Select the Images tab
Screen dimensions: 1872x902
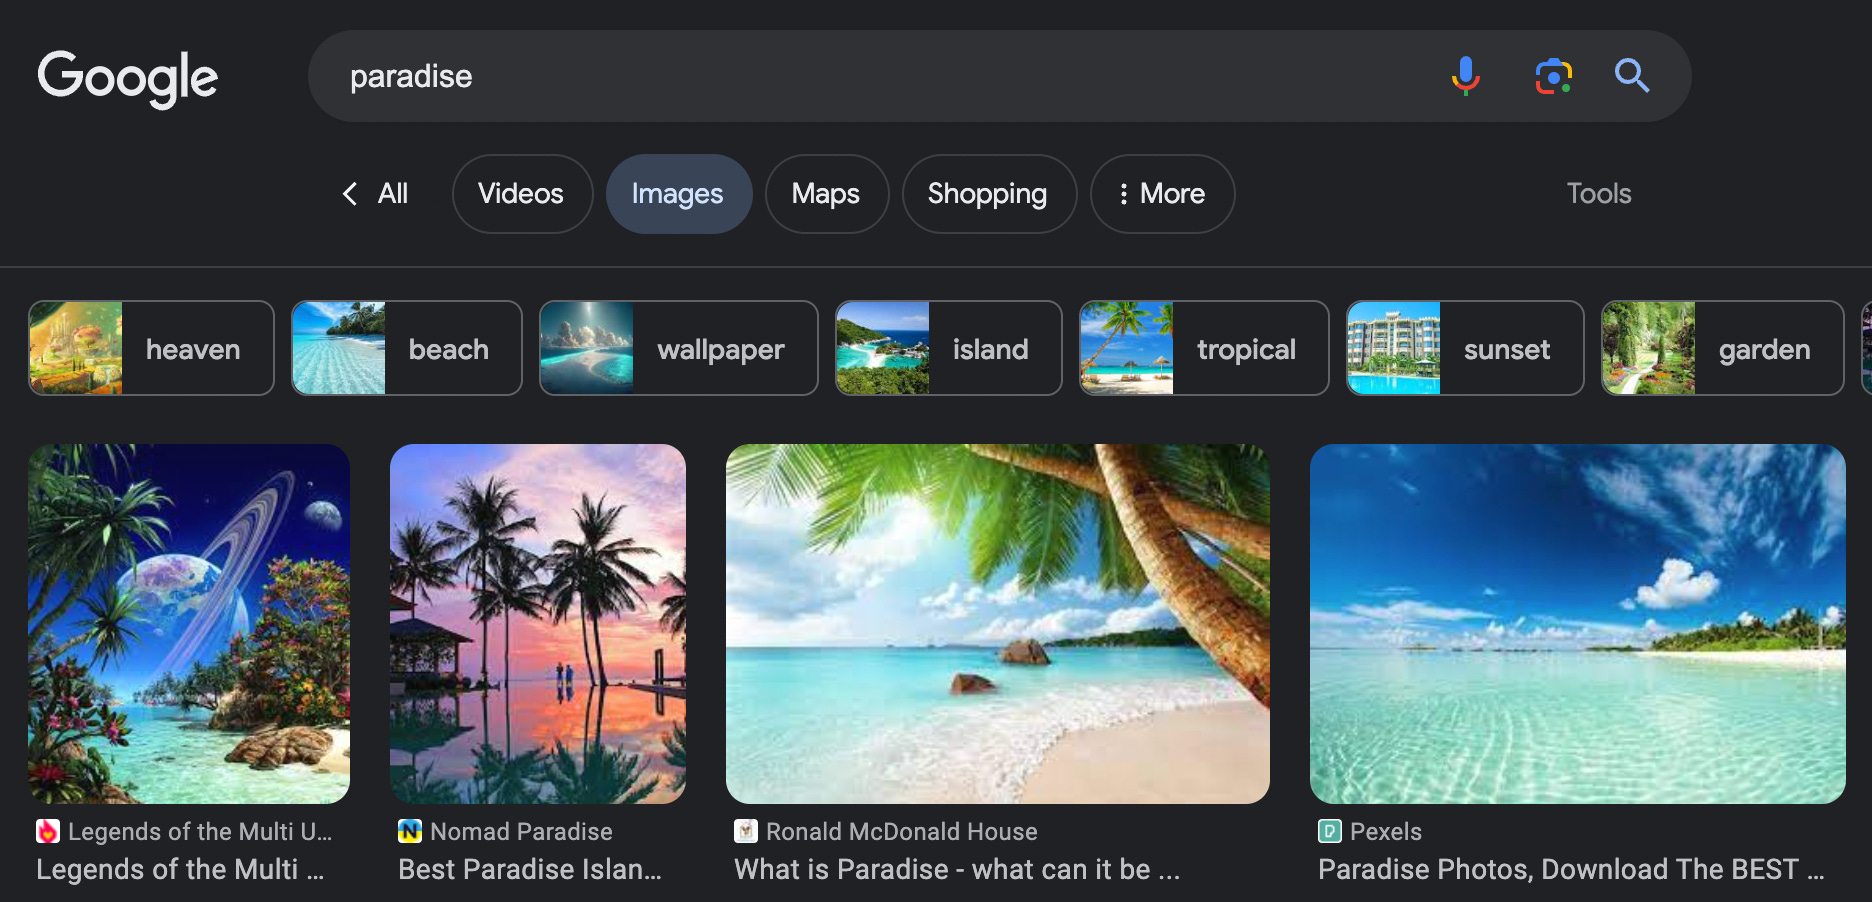(x=678, y=194)
